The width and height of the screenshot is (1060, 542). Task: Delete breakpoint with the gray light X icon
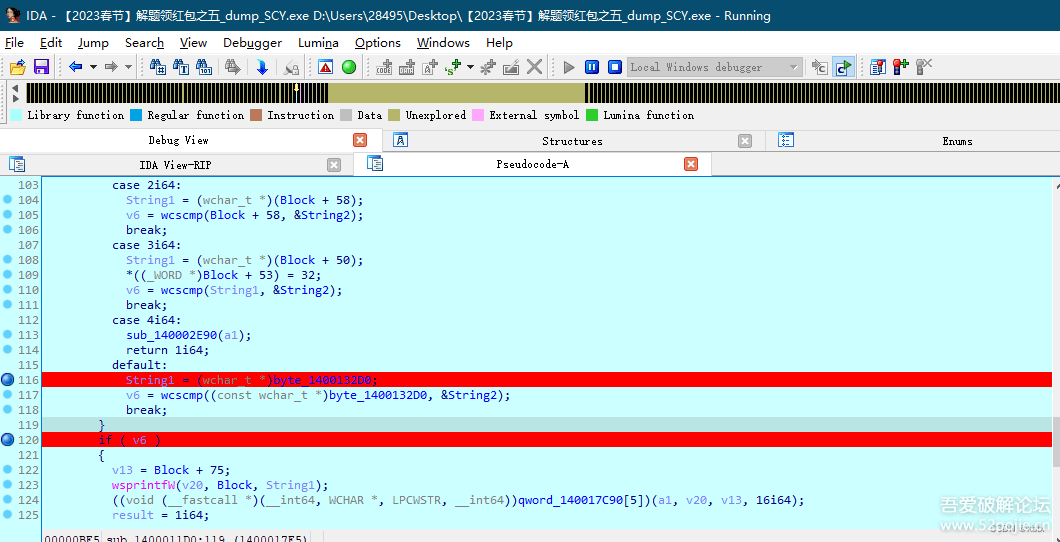click(x=924, y=67)
